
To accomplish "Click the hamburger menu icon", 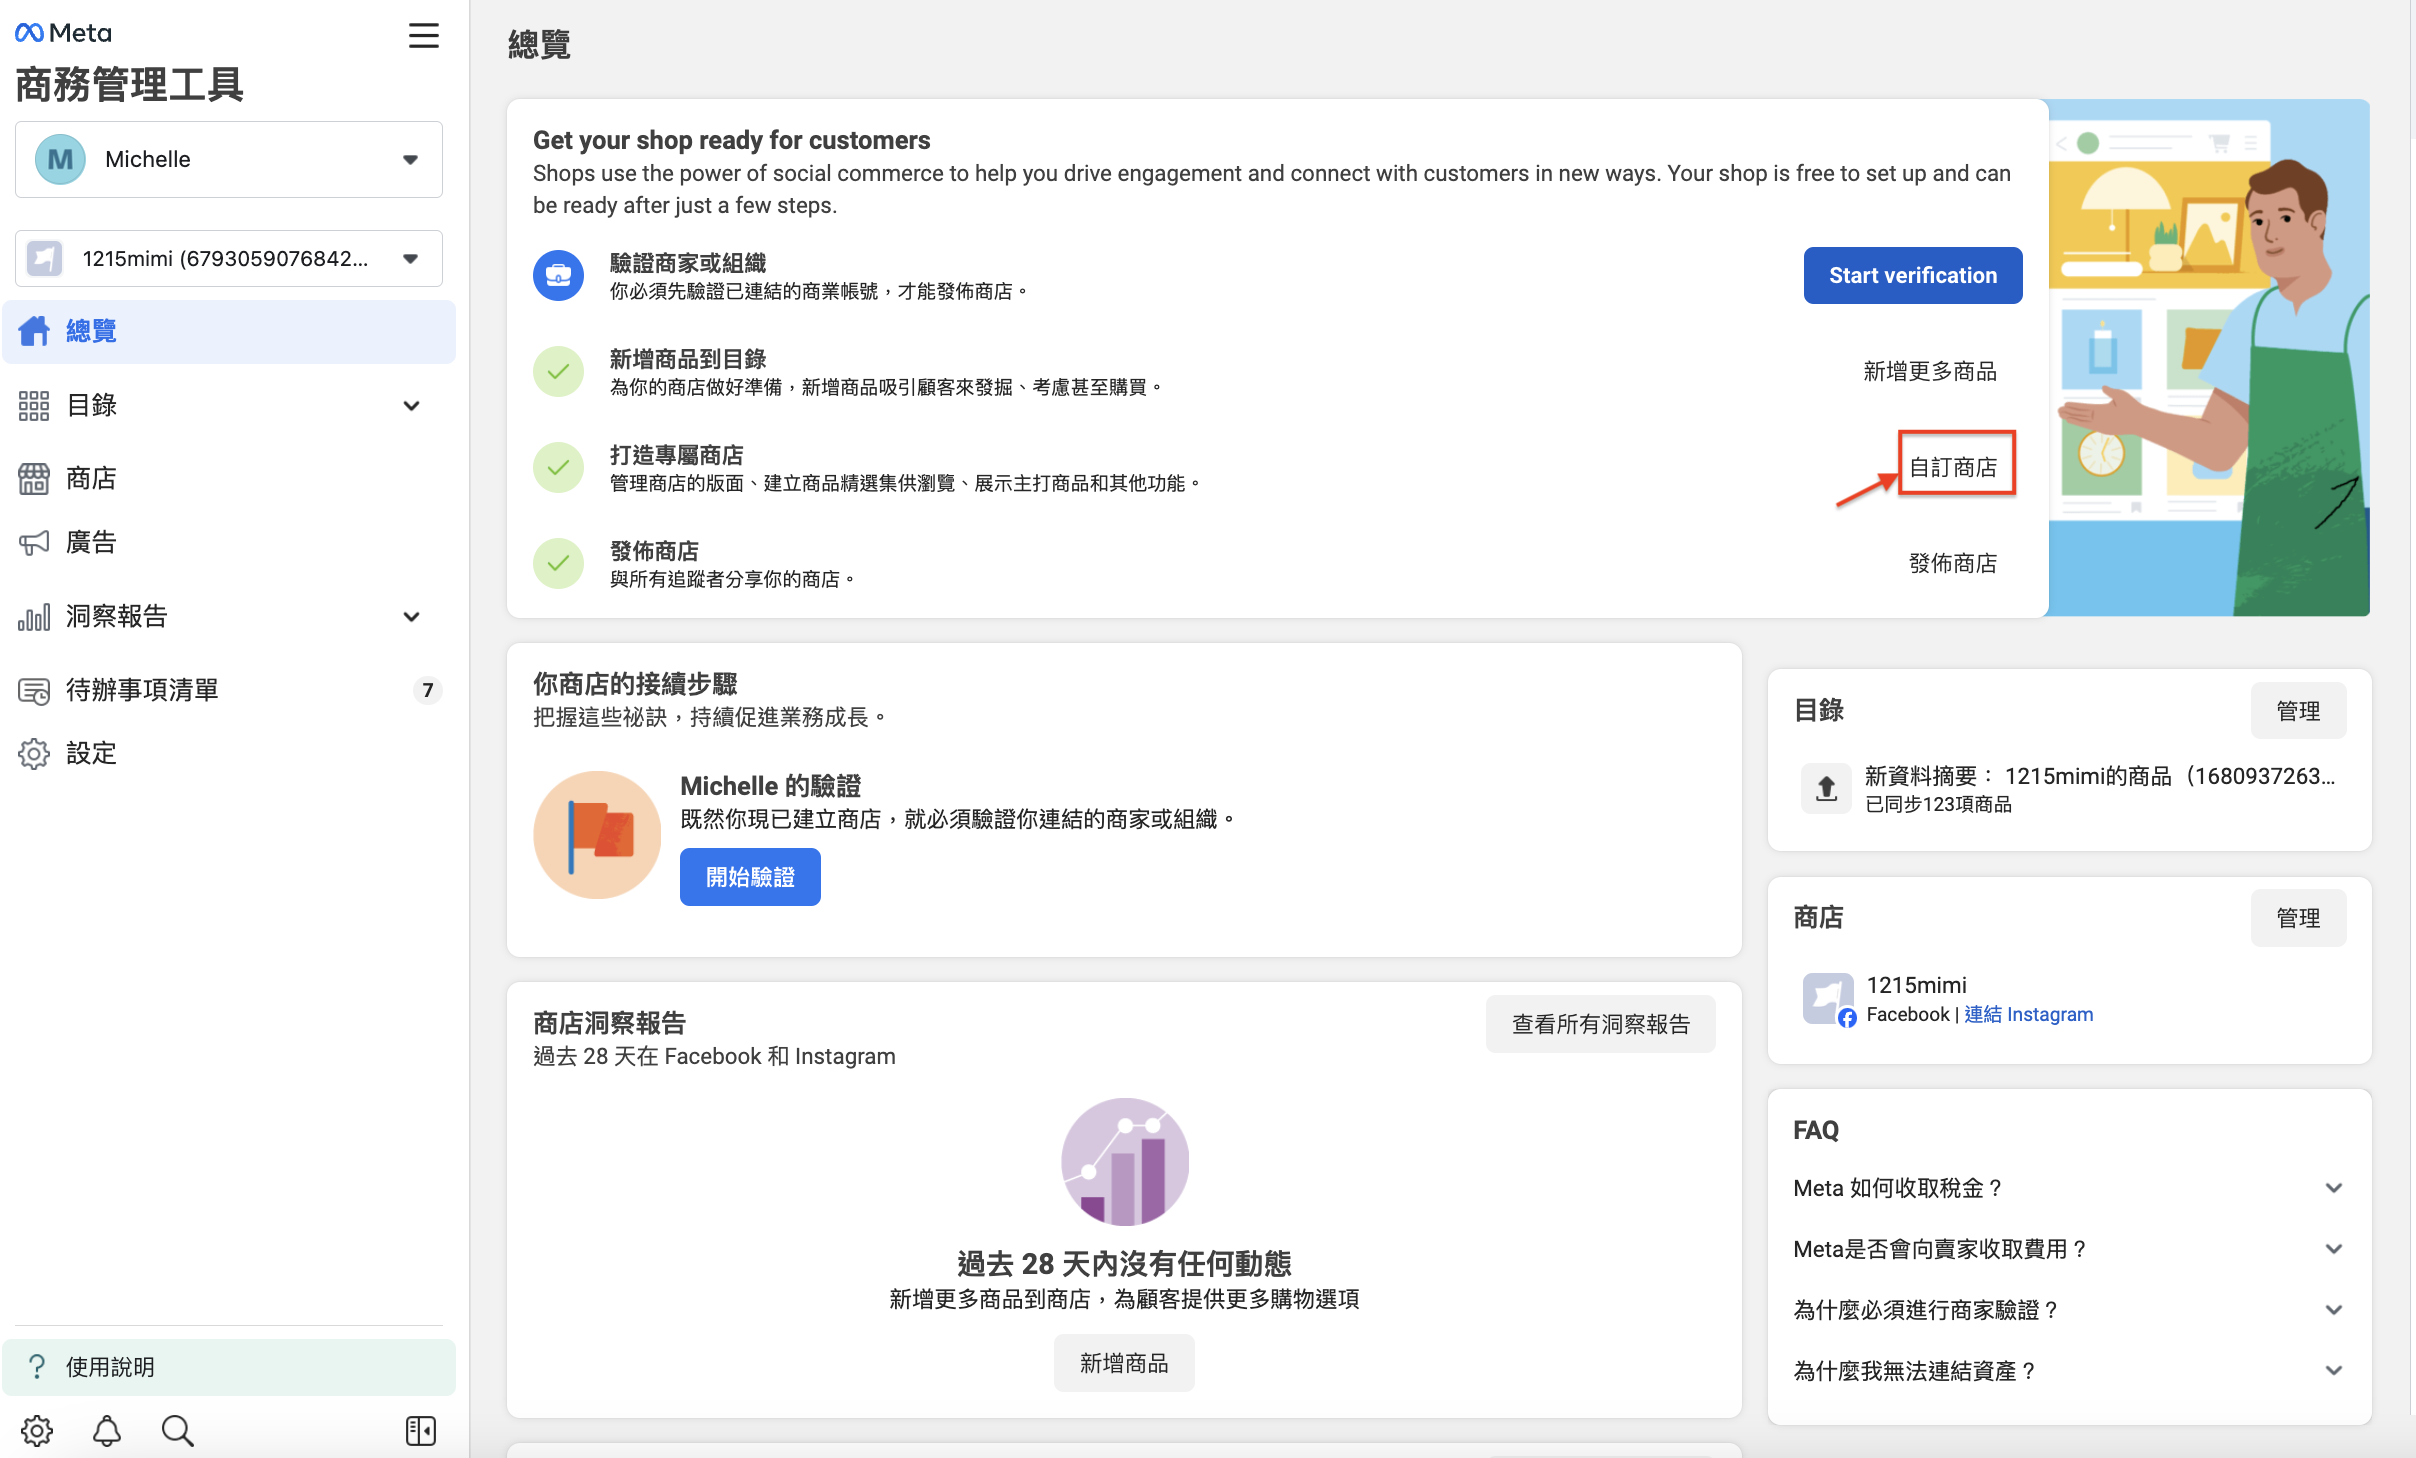I will [424, 36].
